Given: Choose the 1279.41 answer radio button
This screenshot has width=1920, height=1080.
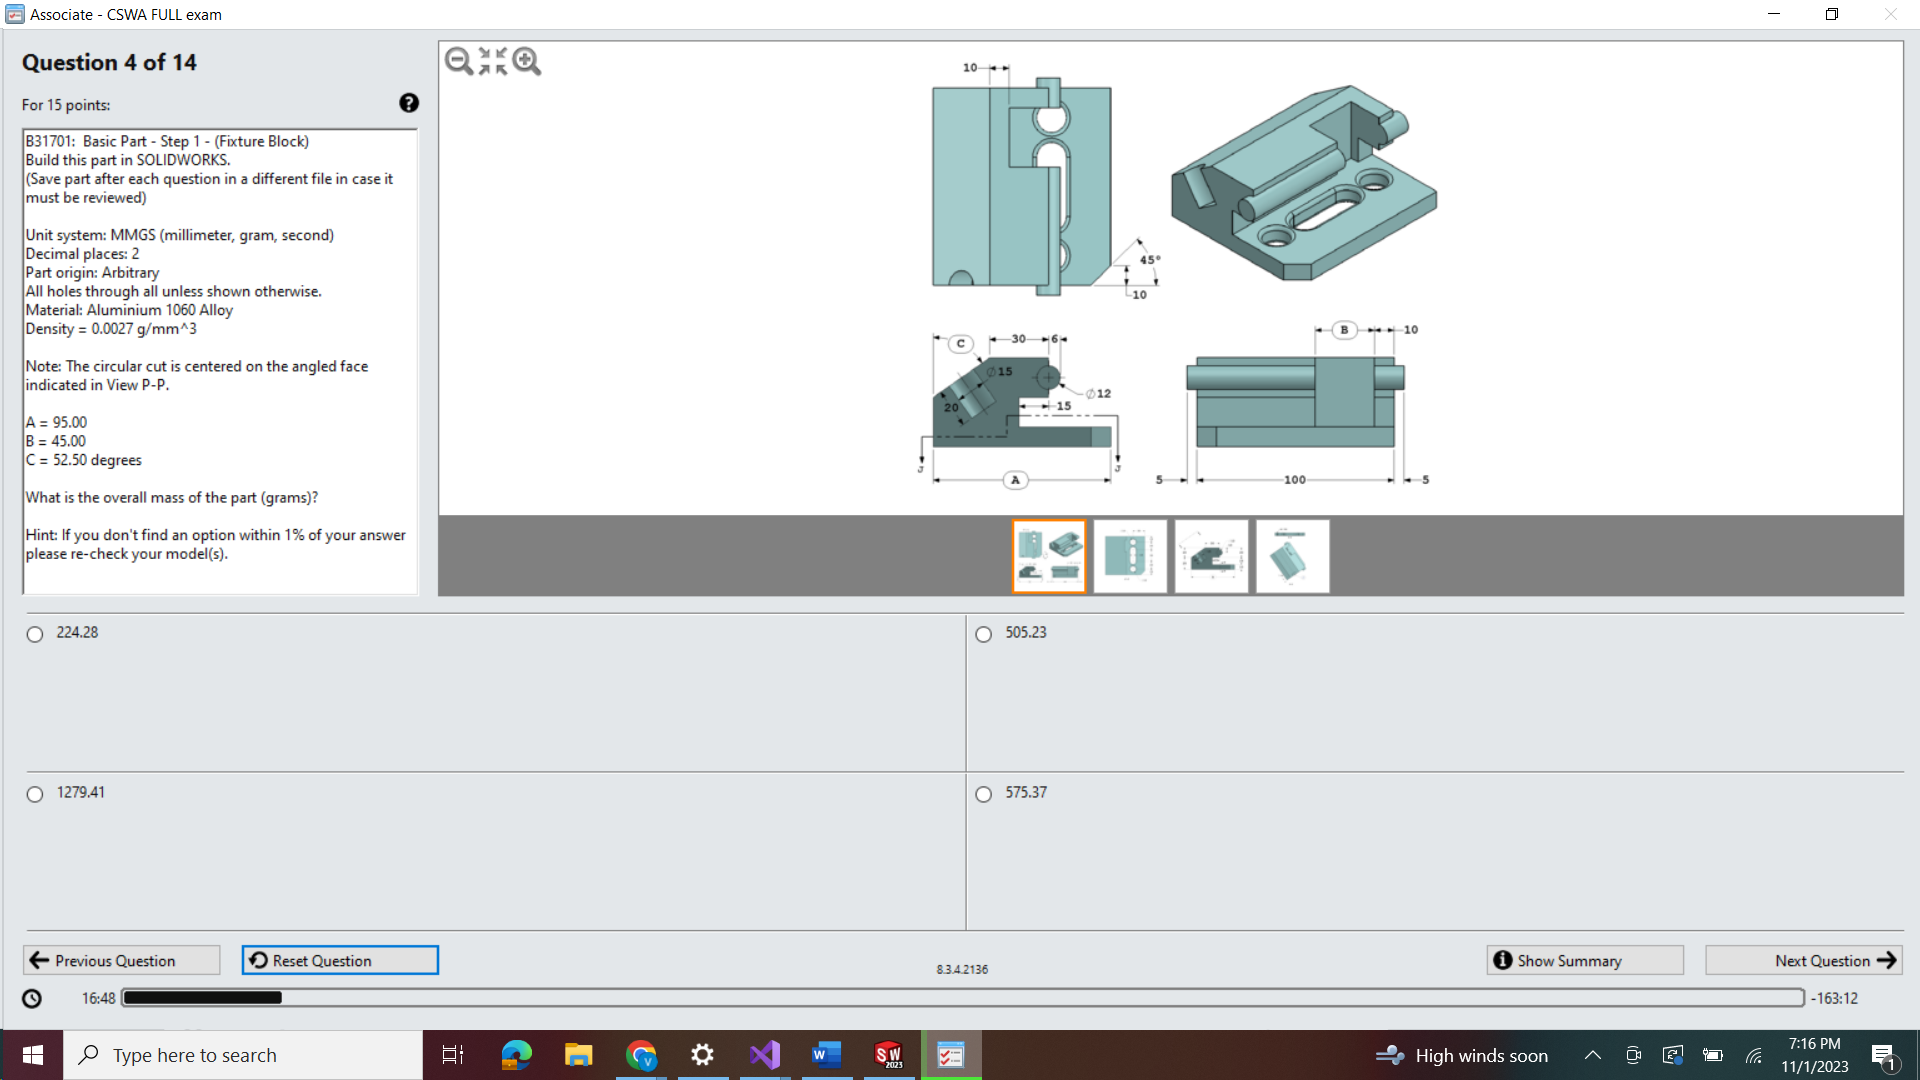Looking at the screenshot, I should pyautogui.click(x=35, y=794).
